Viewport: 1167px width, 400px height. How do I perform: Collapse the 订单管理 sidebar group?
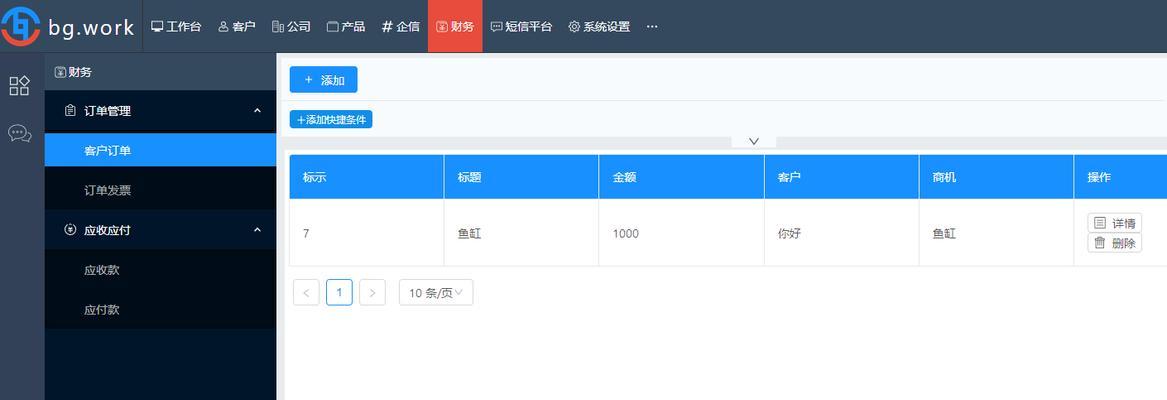tap(160, 111)
